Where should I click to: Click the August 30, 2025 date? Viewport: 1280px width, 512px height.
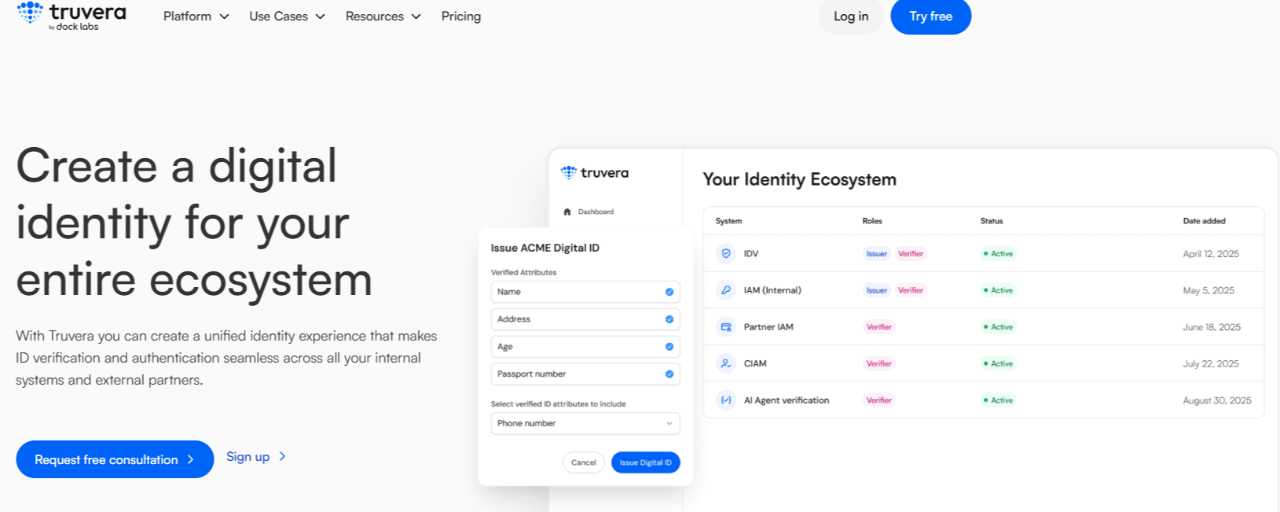point(1217,400)
